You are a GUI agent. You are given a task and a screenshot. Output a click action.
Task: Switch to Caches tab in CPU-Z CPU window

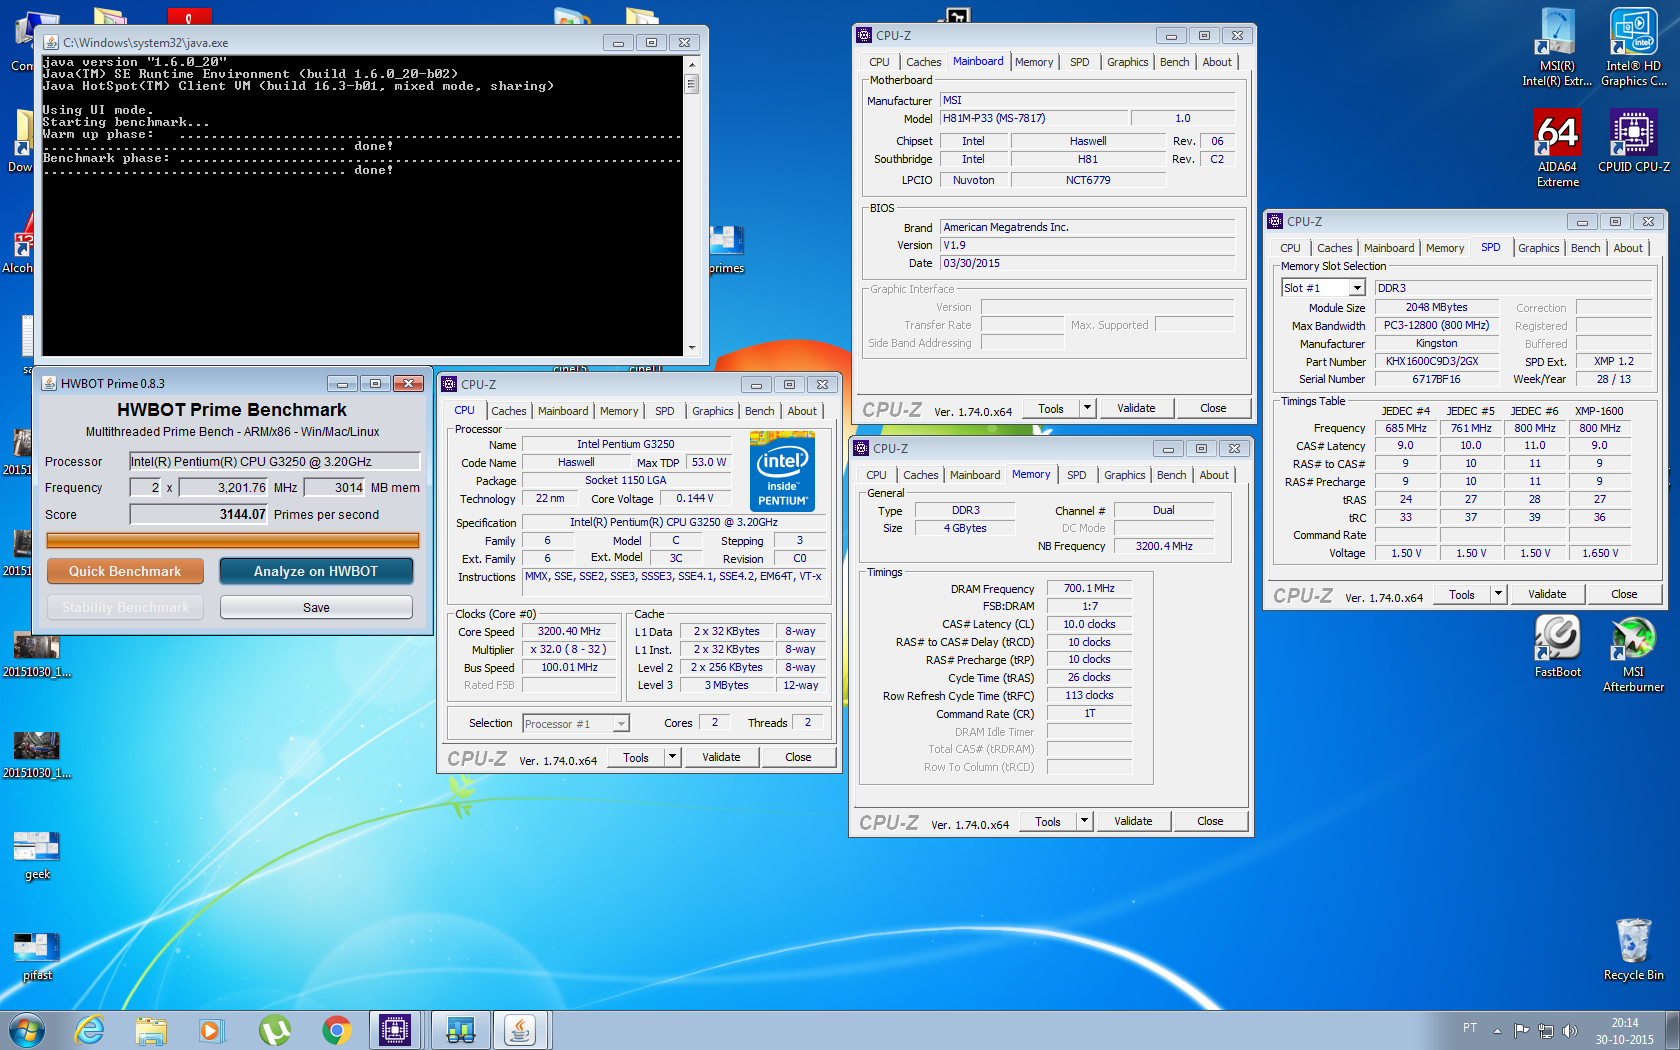click(x=508, y=411)
